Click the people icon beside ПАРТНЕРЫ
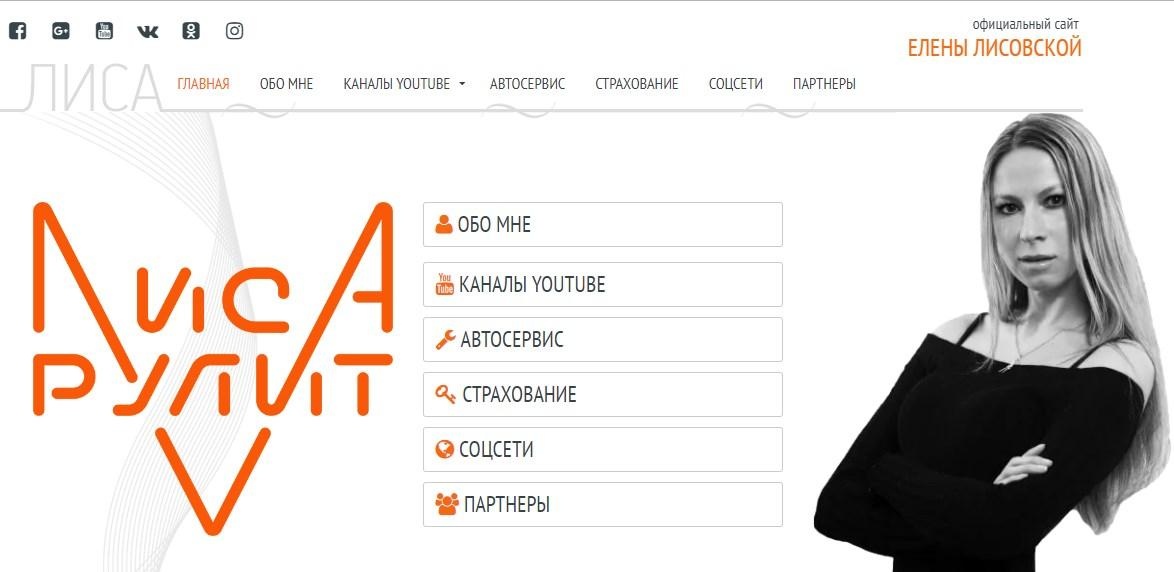Viewport: 1174px width, 572px height. [447, 504]
